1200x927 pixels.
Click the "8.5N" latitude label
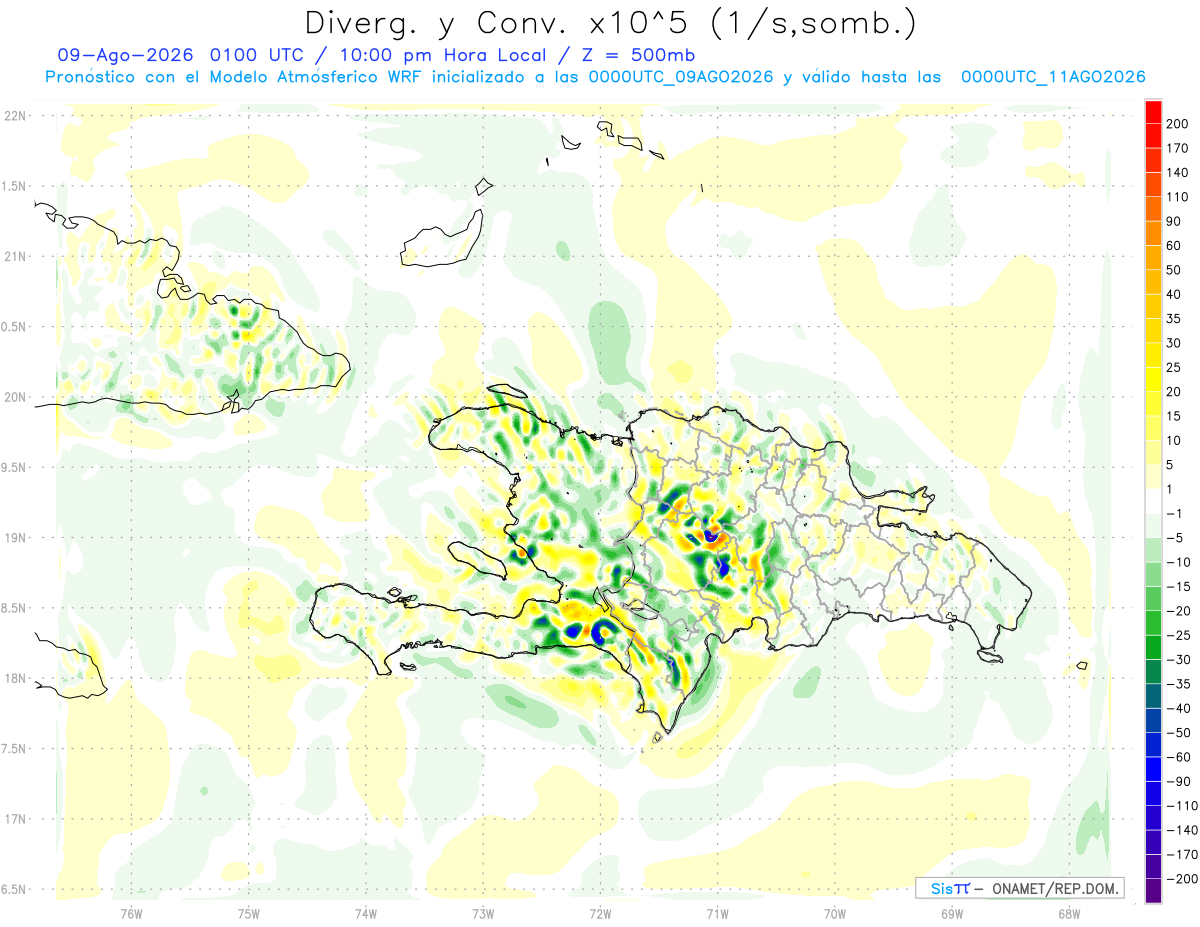pyautogui.click(x=13, y=608)
